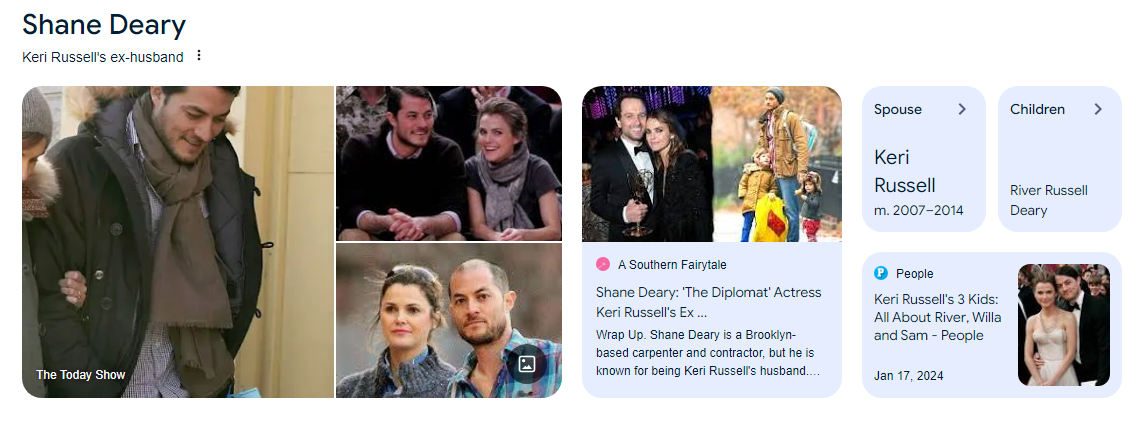Viewport: 1144px width, 421px height.
Task: Open 'Shane Deary: The Diplomat Actress' article
Action: [708, 302]
